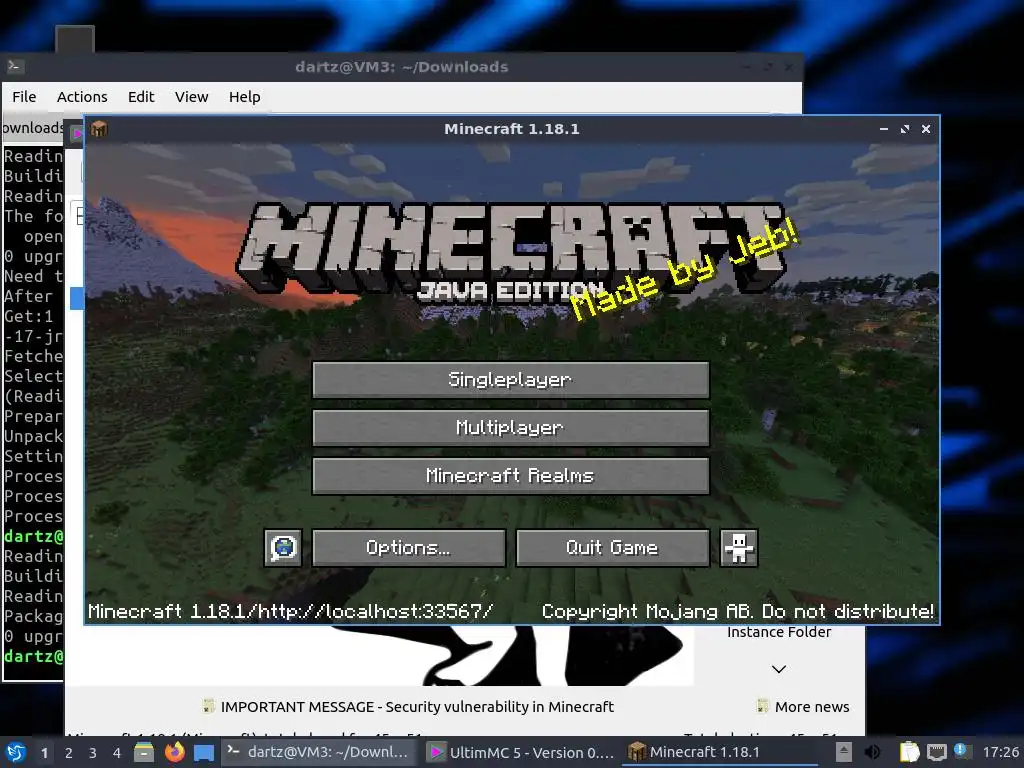Viewport: 1024px width, 768px height.
Task: Open the volume speaker tray icon
Action: (872, 752)
